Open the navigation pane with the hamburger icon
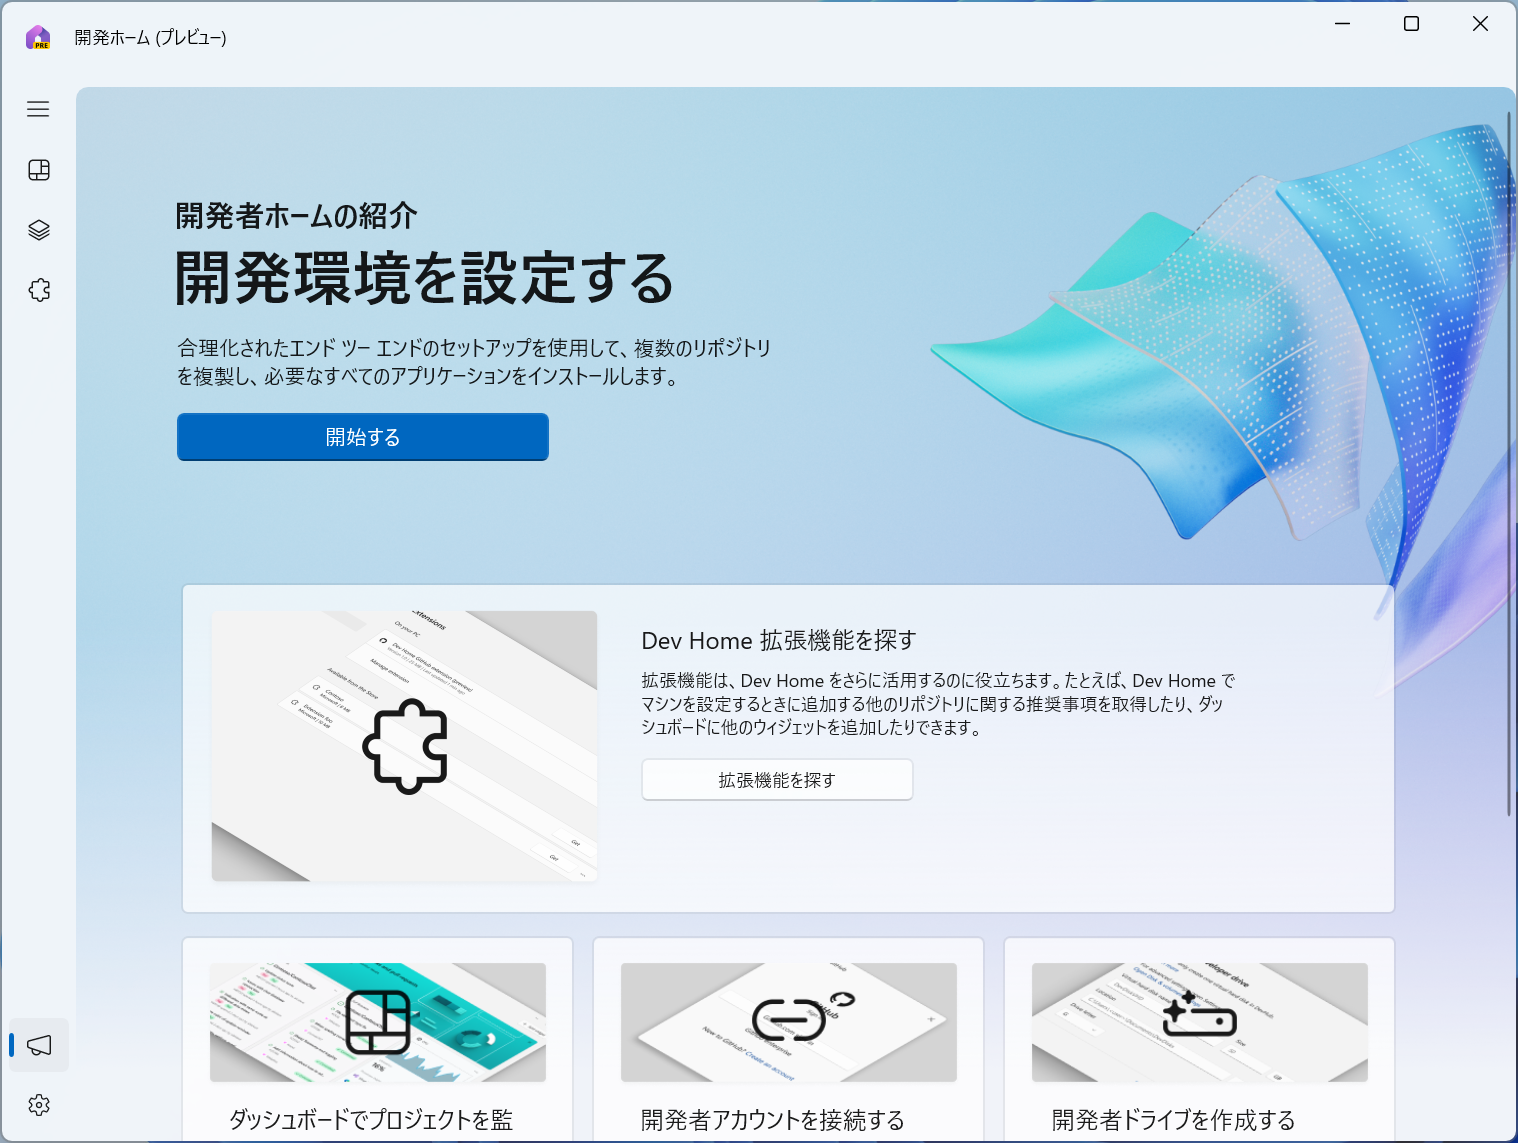This screenshot has height=1143, width=1518. (38, 109)
